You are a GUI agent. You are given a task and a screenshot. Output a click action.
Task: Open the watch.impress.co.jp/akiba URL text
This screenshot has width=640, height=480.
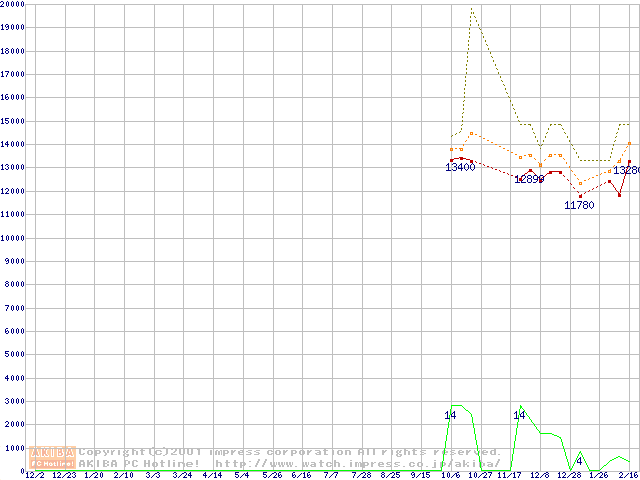358,464
